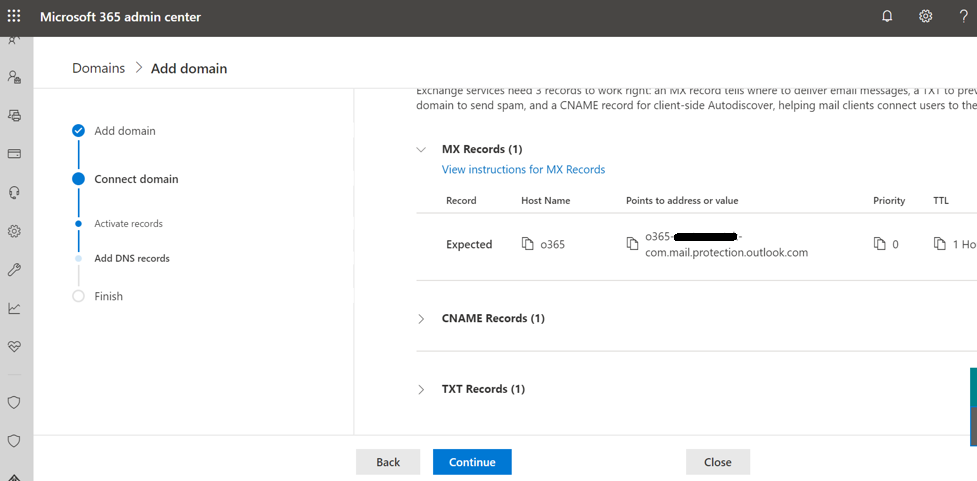Go back with the Back button
The image size is (977, 481).
point(388,462)
